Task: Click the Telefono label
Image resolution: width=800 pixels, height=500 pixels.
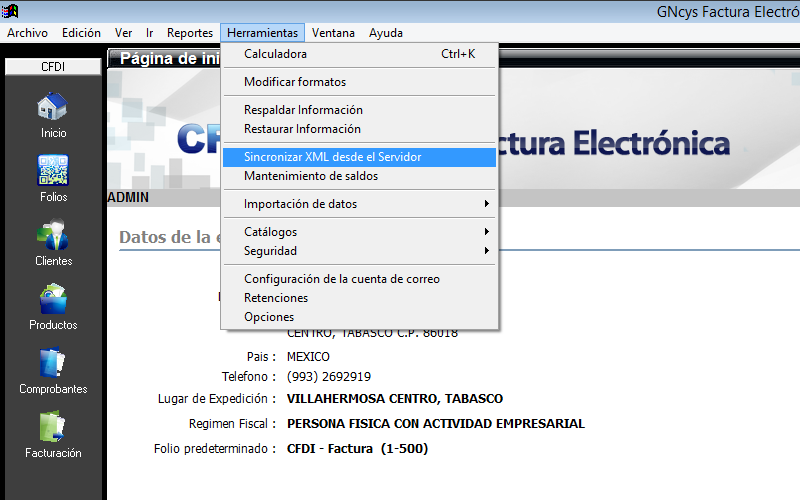Action: (x=248, y=377)
